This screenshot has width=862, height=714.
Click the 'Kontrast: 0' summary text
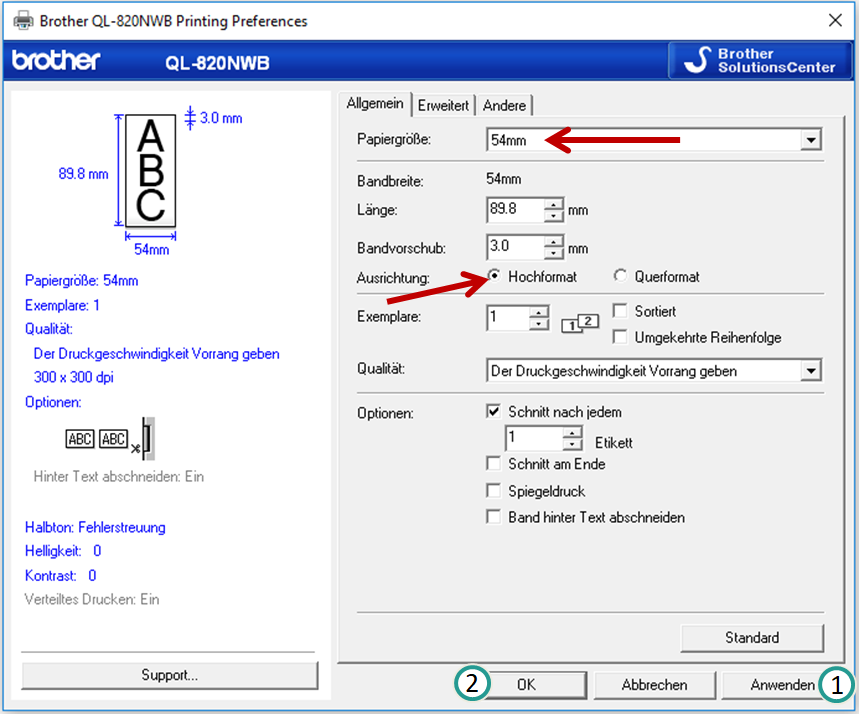click(x=60, y=575)
